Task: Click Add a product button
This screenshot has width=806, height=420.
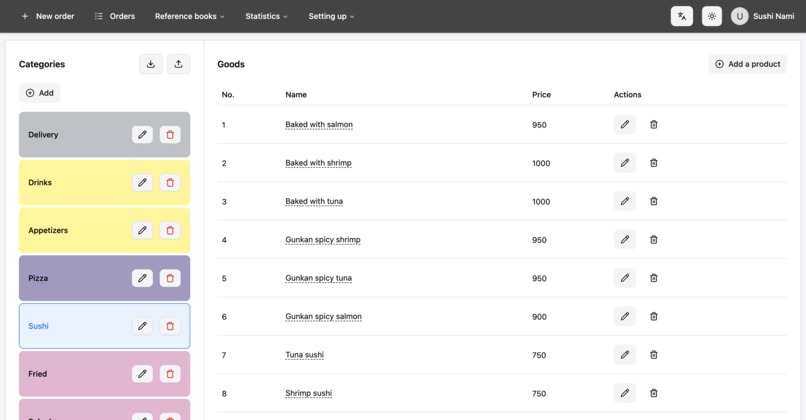Action: pyautogui.click(x=747, y=64)
